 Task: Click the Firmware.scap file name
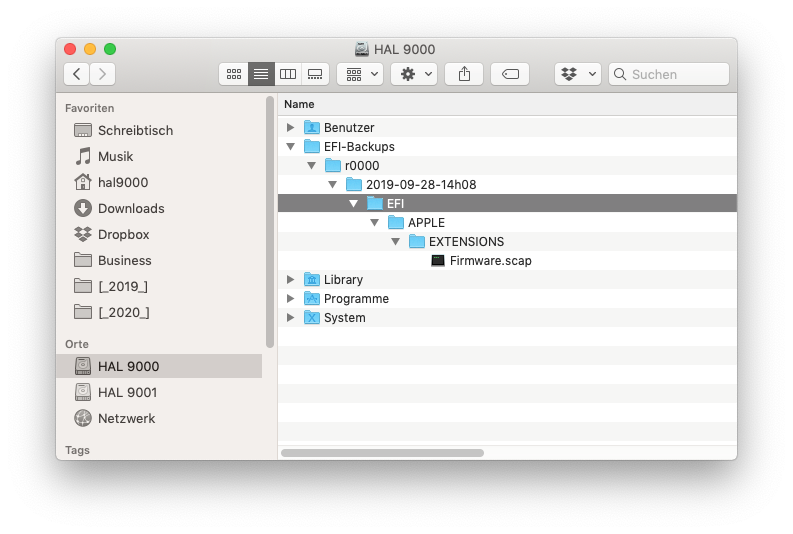click(491, 261)
